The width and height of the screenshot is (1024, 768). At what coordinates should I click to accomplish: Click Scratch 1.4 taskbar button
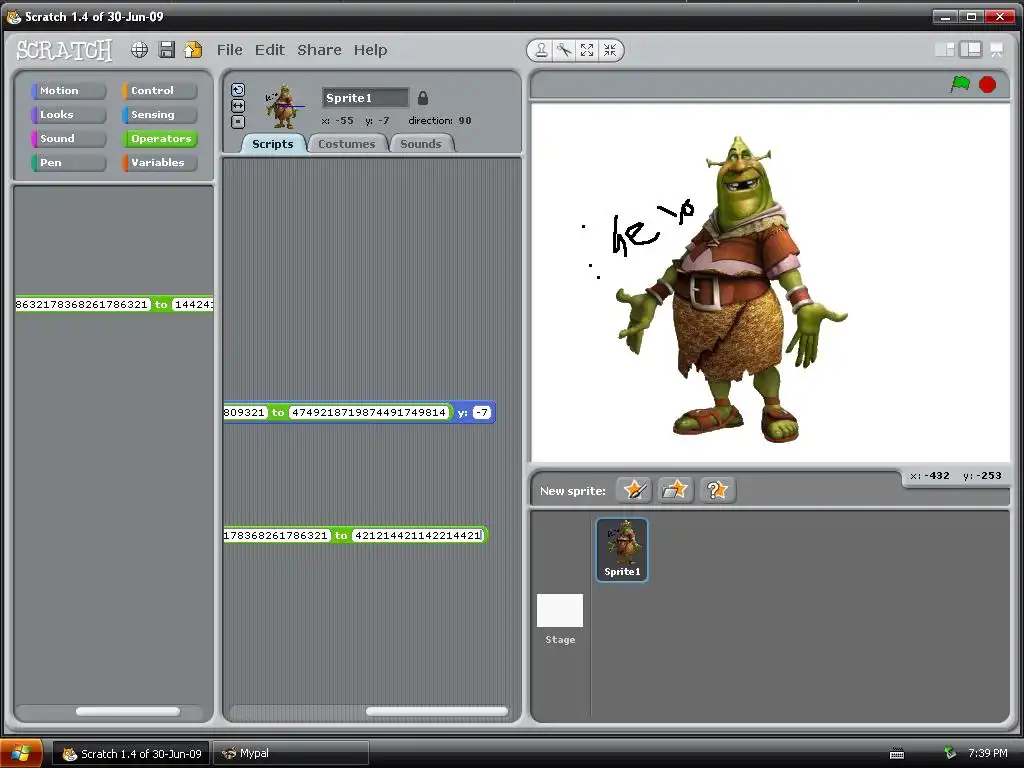[131, 754]
